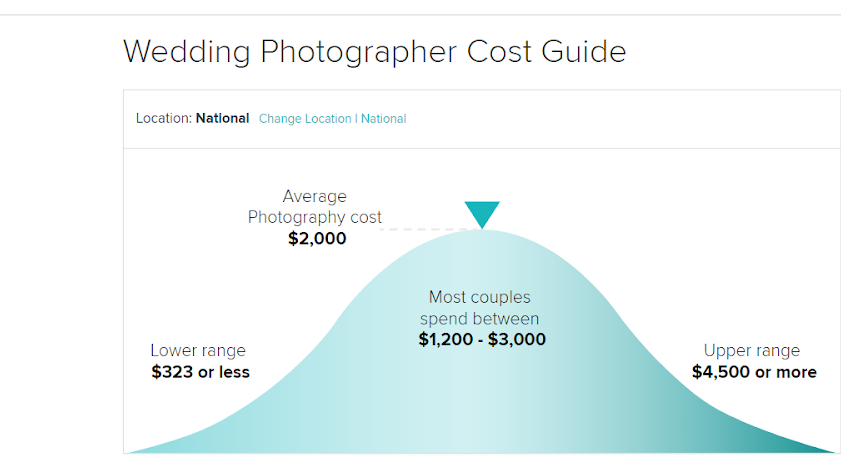Select the $4,500 or more value

point(754,372)
